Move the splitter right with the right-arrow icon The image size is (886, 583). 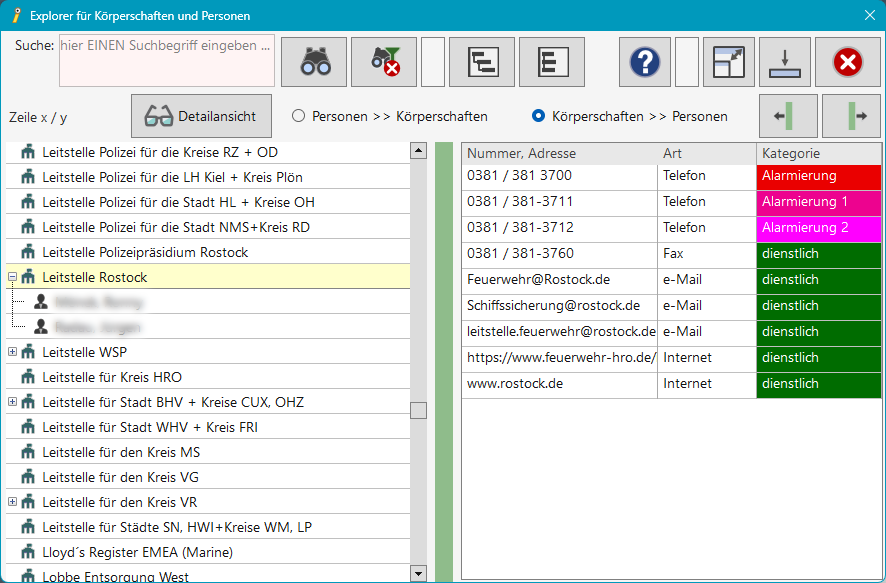[851, 116]
